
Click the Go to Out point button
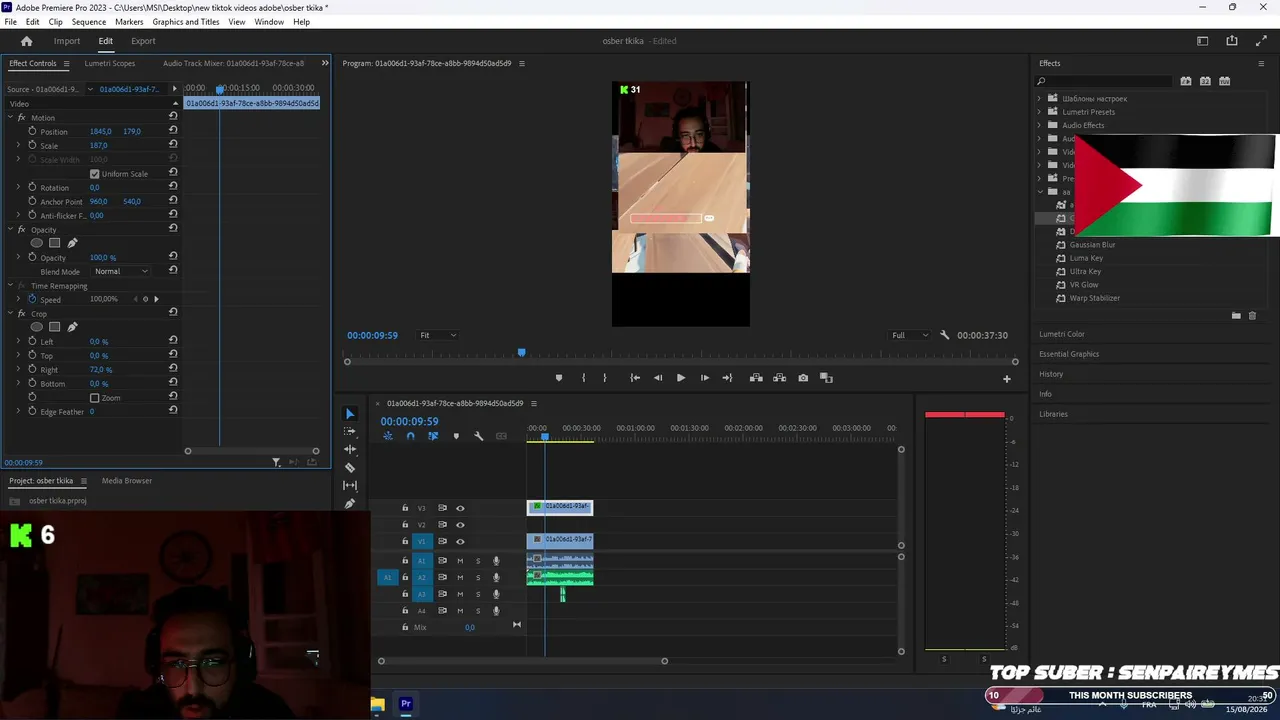click(x=727, y=378)
